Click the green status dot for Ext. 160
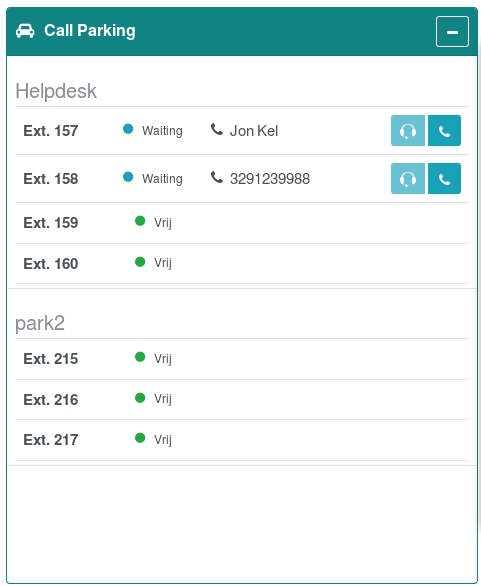 pos(140,262)
